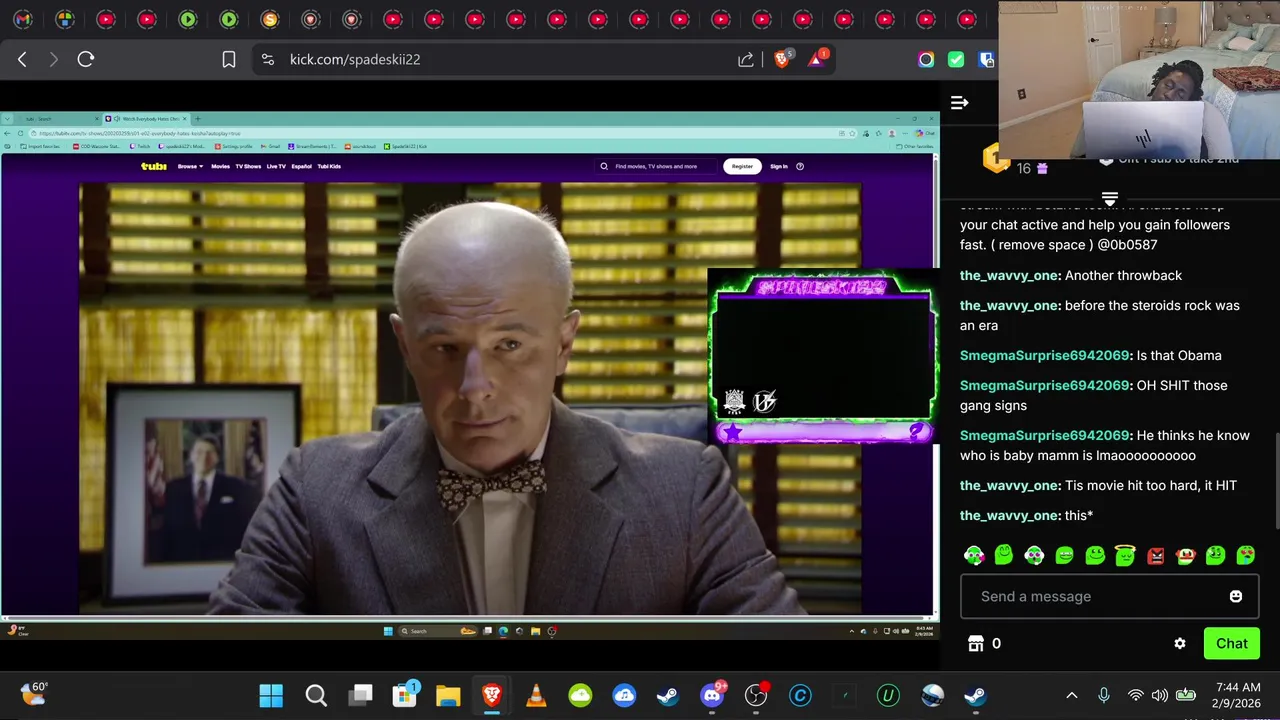Open Discord on taskbar

(x=712, y=695)
